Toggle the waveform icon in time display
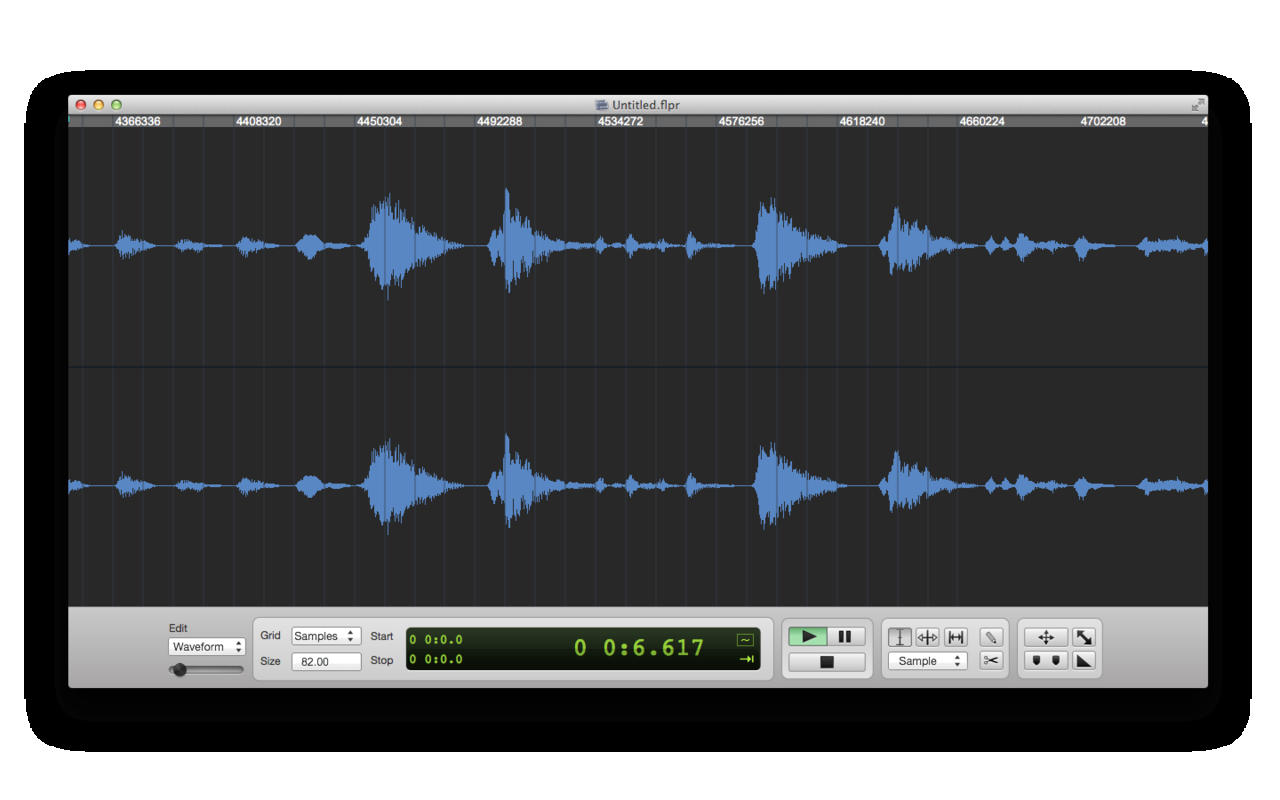 745,640
